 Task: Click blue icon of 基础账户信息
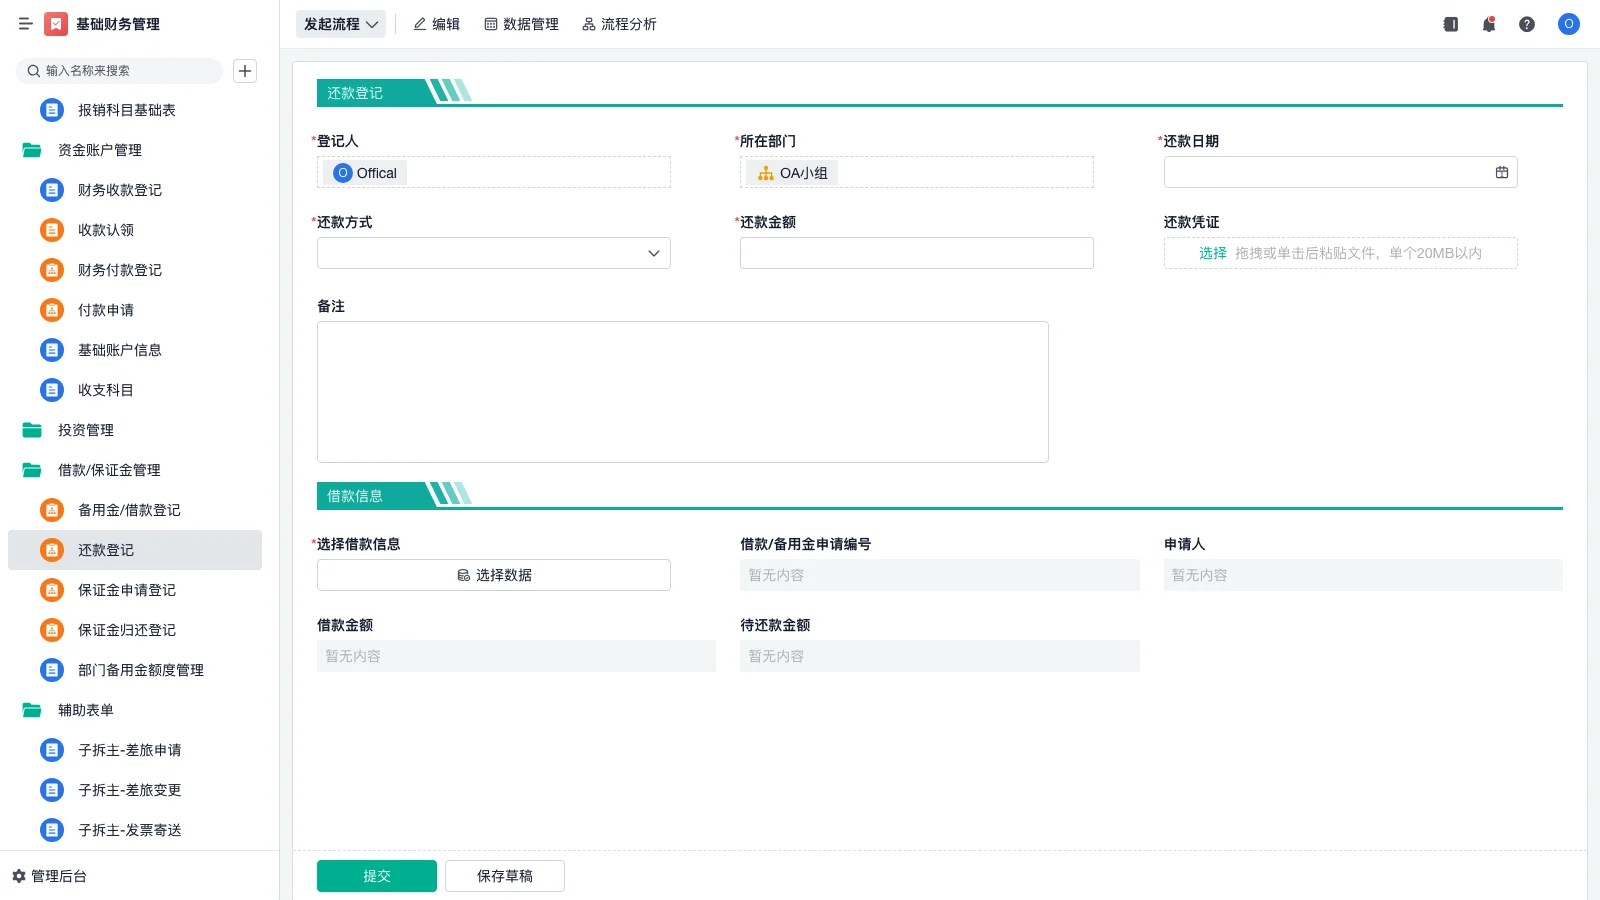pos(52,350)
